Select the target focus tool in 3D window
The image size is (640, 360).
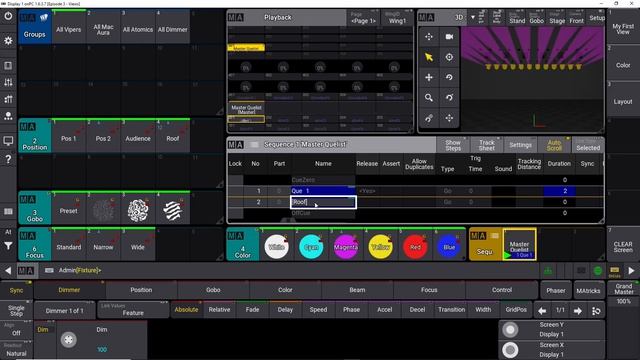pos(449,57)
